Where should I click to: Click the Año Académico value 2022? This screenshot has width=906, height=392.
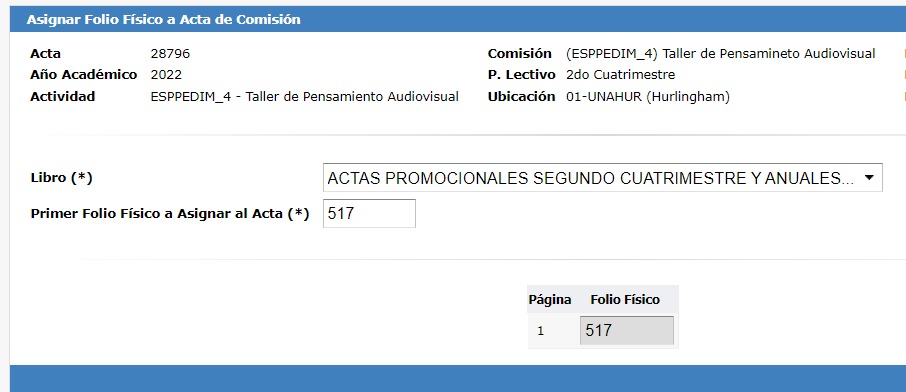pyautogui.click(x=166, y=75)
